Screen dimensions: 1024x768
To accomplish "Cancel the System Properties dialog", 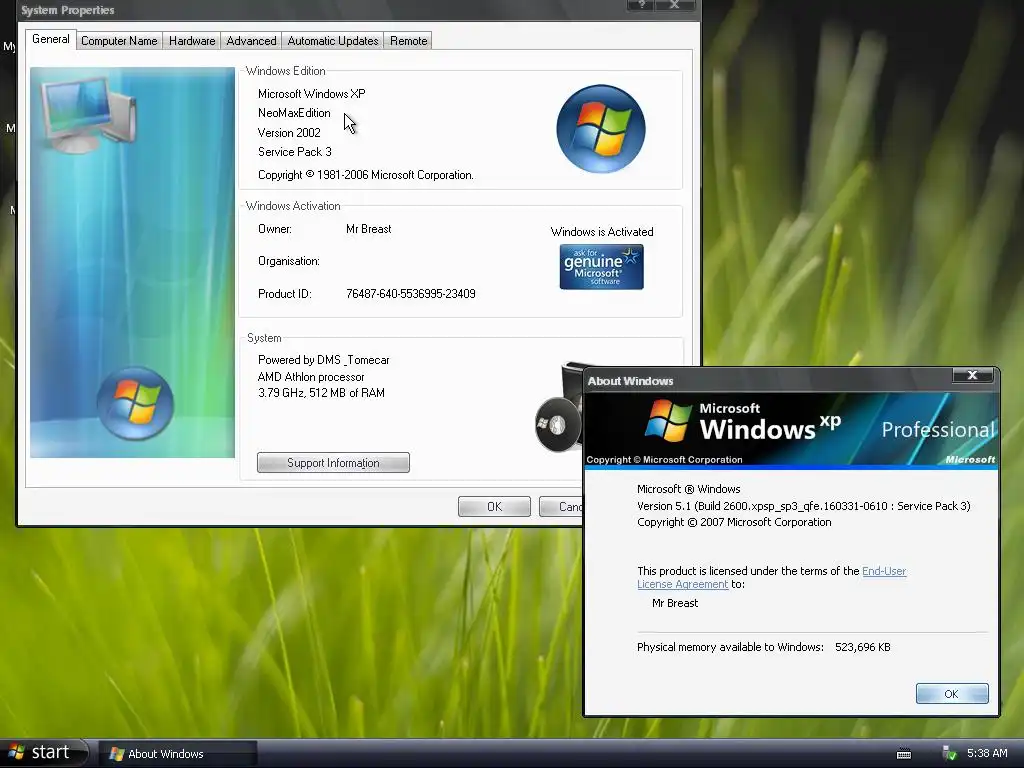I will click(x=562, y=507).
